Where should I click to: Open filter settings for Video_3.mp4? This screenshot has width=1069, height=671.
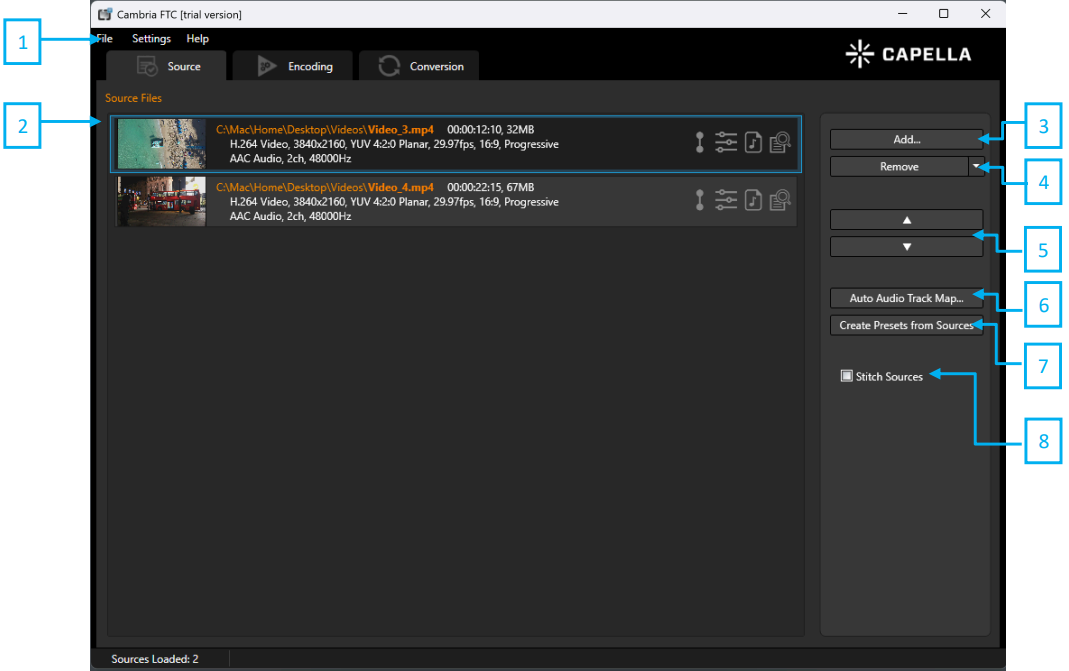(x=726, y=142)
